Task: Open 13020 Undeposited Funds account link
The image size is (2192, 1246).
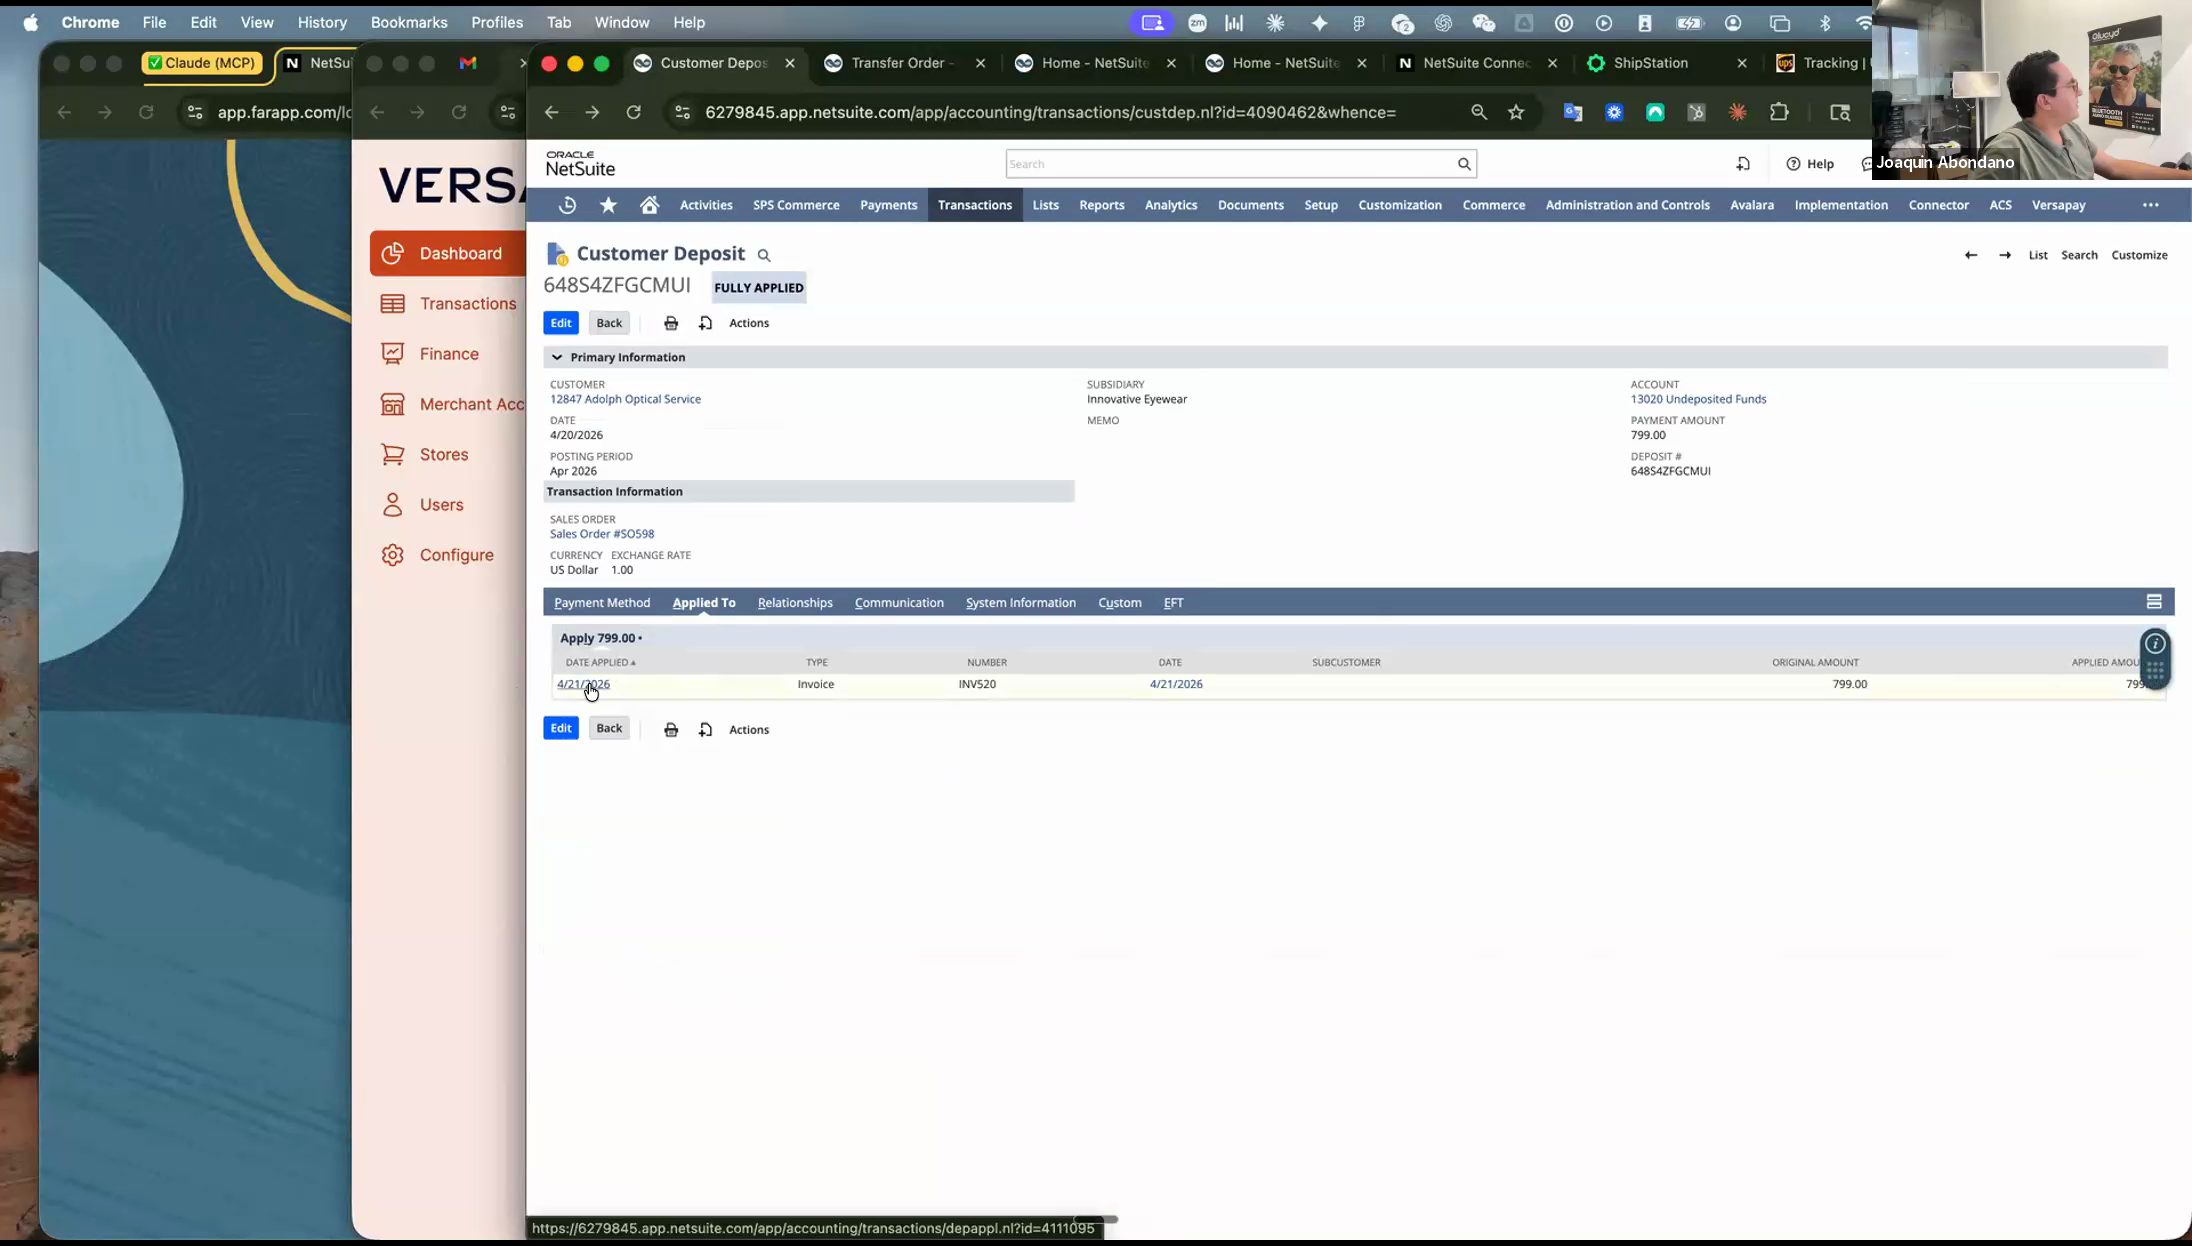Action: pyautogui.click(x=1698, y=399)
